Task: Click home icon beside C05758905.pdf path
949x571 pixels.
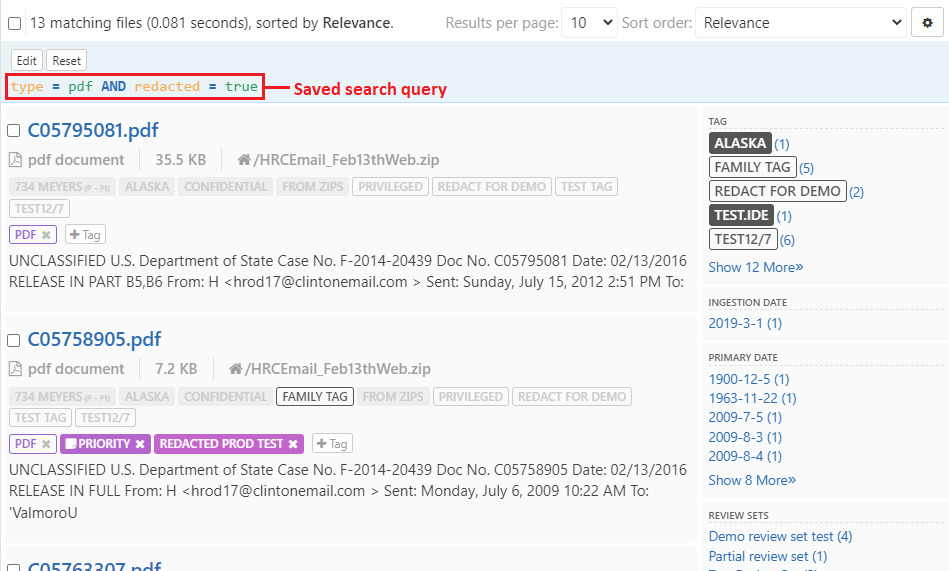Action: click(x=235, y=369)
